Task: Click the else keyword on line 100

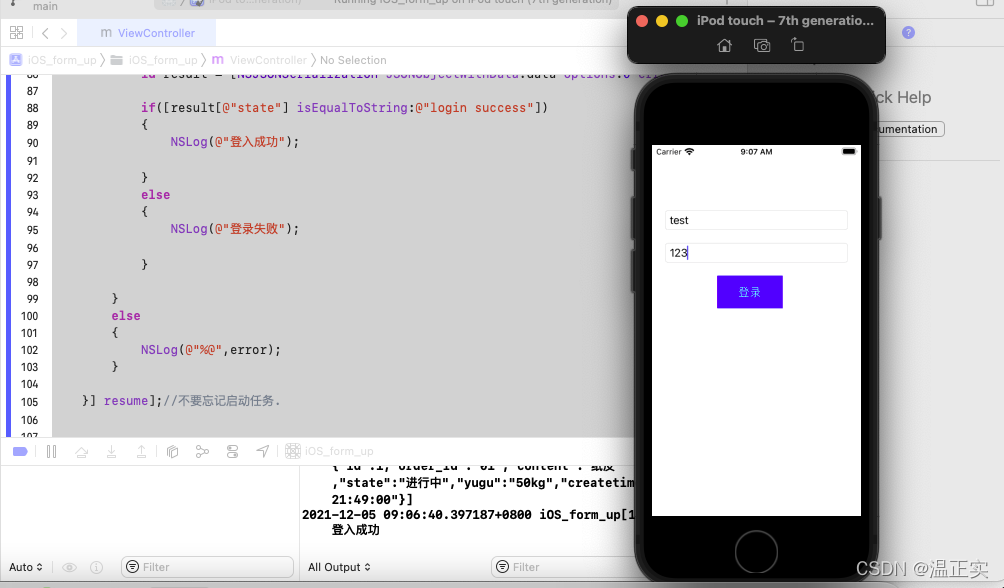Action: point(126,316)
